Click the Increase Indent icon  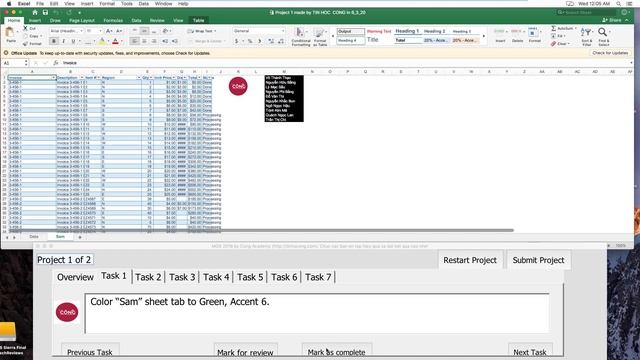pos(175,41)
